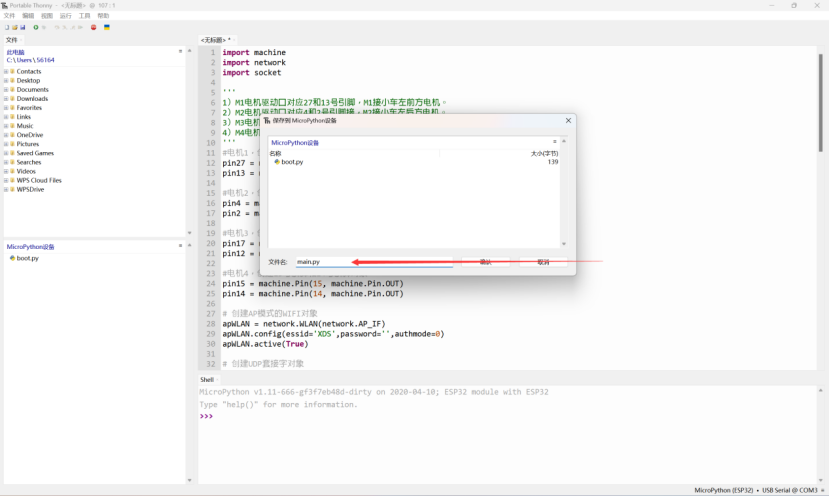Expand the Contacts folder
Image resolution: width=830 pixels, height=496 pixels.
[6, 71]
